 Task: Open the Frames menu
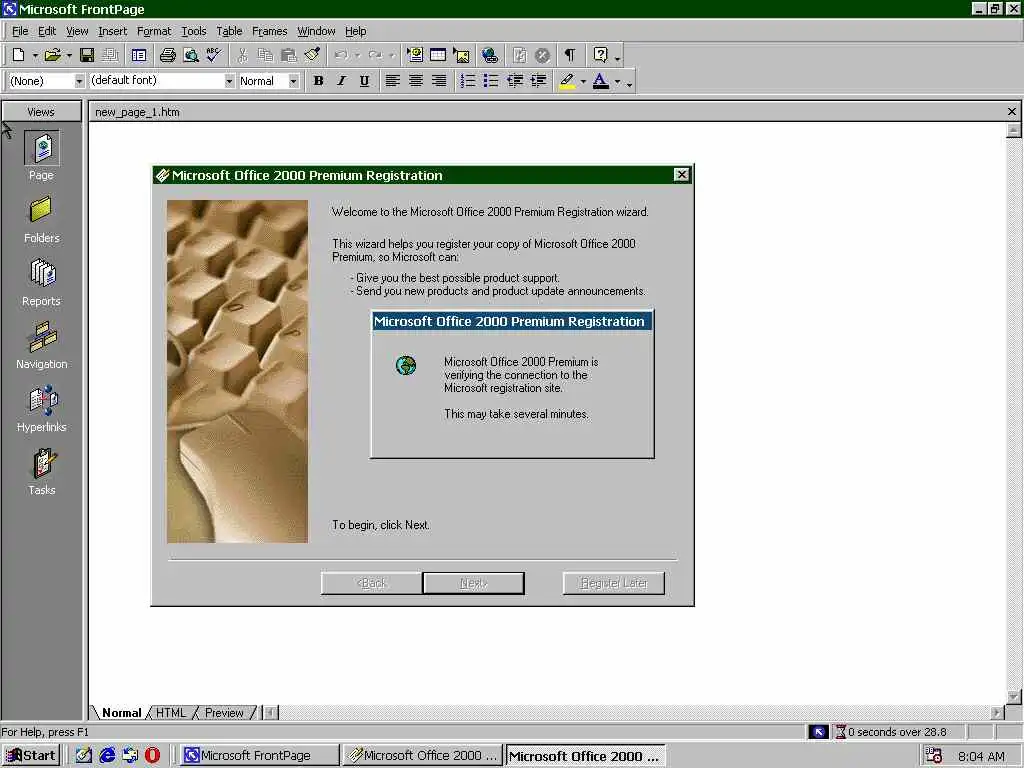click(269, 31)
